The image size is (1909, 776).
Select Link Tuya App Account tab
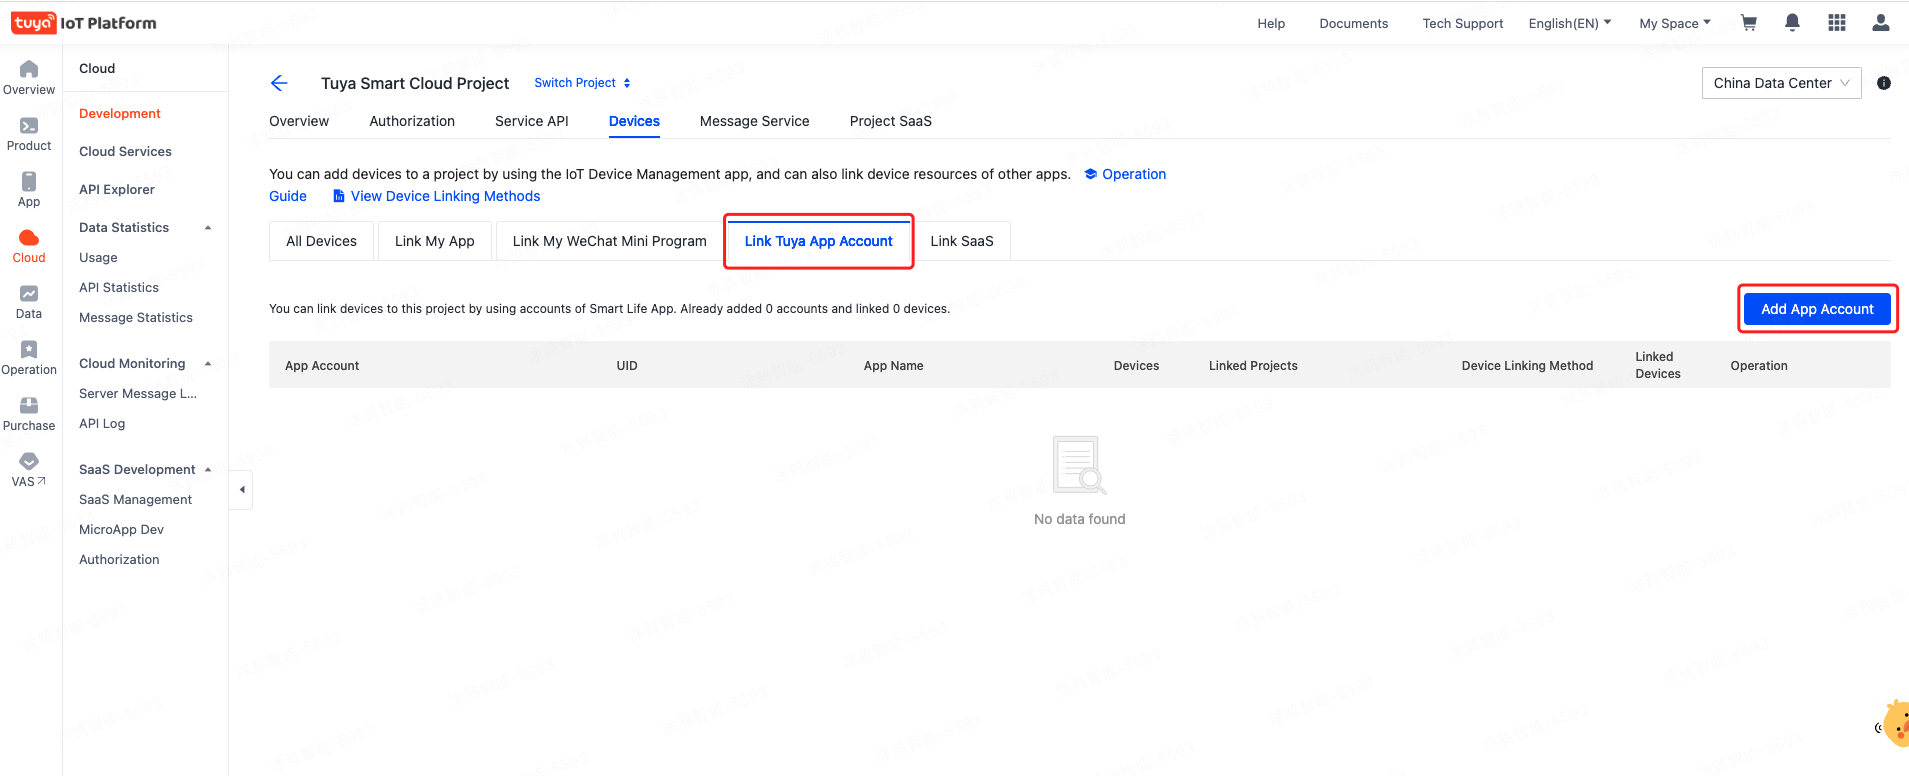coord(819,241)
